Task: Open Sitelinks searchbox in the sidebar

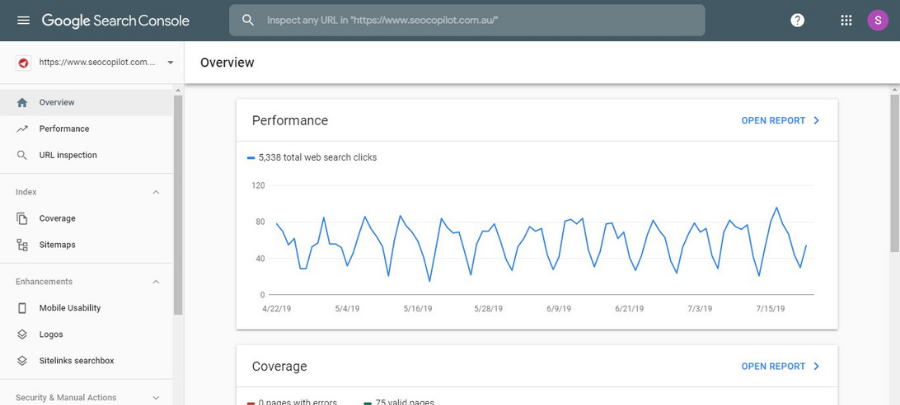Action: (x=86, y=361)
